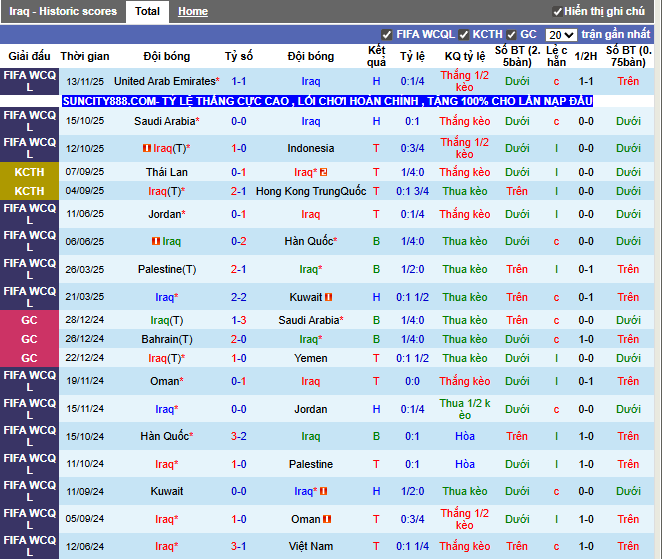Click the Thời gian column header
662x559 pixels.
click(x=85, y=56)
